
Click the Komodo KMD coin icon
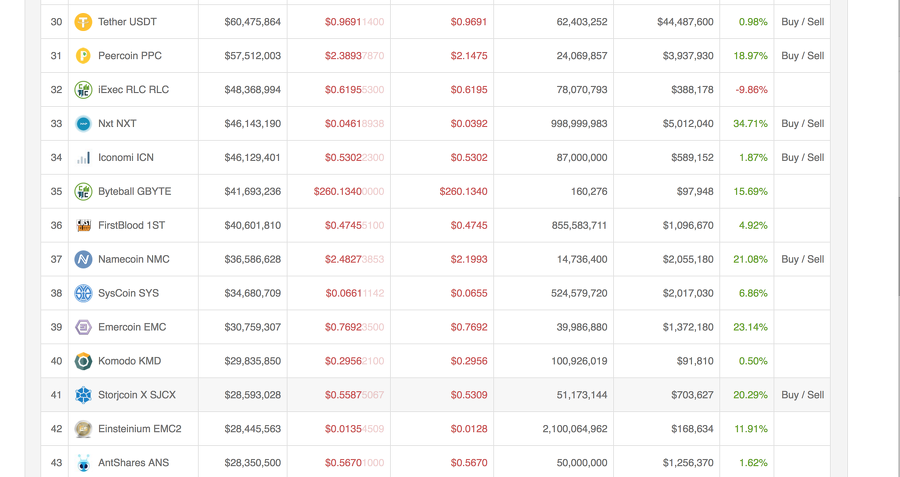84,361
